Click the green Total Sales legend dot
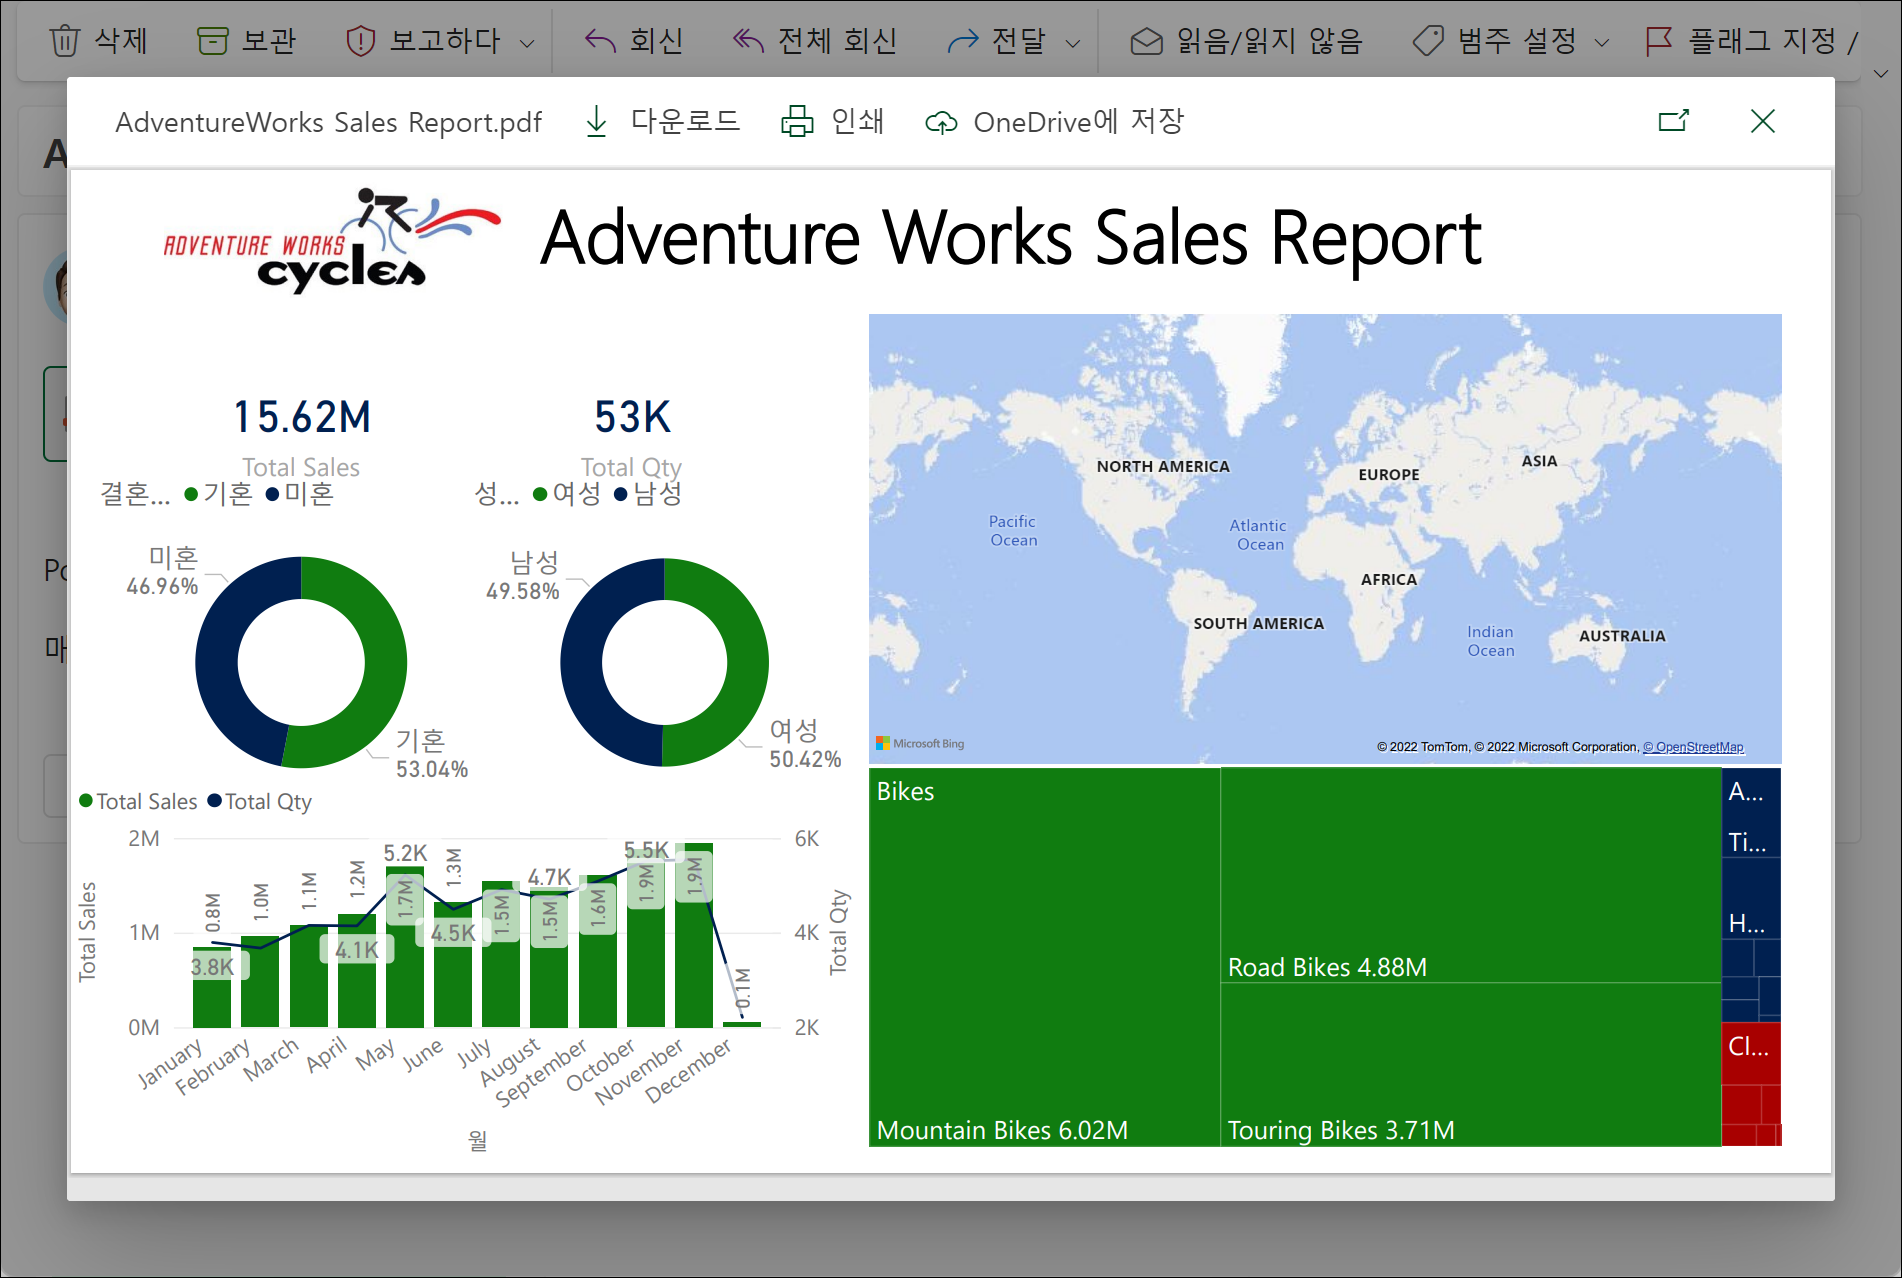Image resolution: width=1902 pixels, height=1278 pixels. click(86, 800)
